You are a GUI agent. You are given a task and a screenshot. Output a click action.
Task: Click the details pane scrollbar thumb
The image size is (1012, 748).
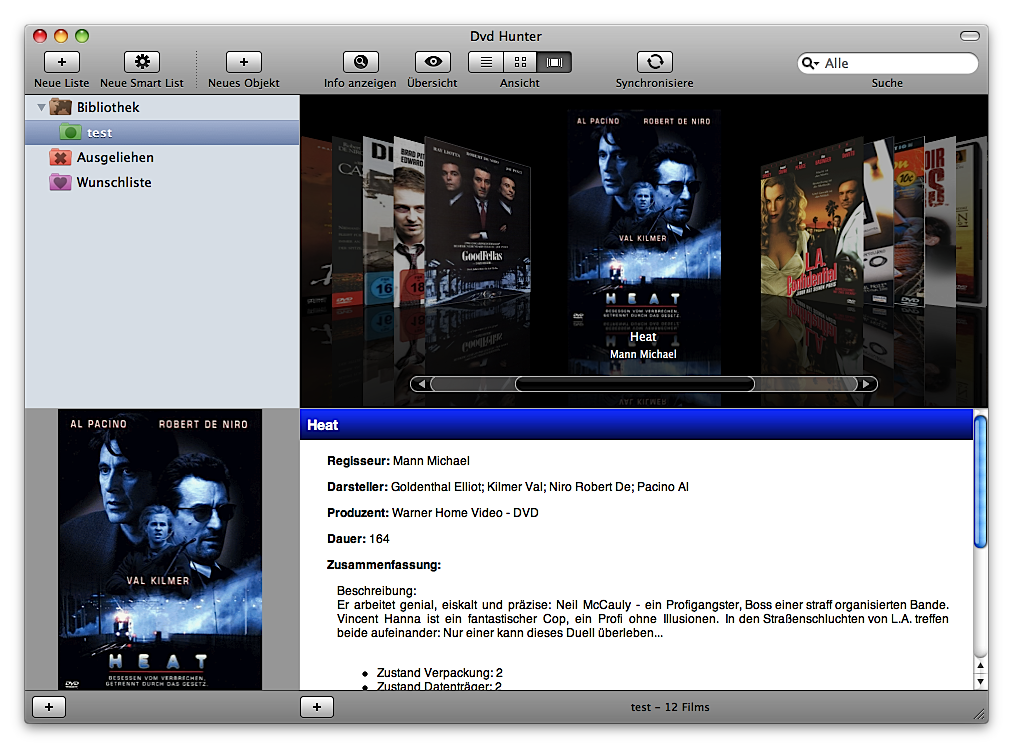tap(980, 481)
